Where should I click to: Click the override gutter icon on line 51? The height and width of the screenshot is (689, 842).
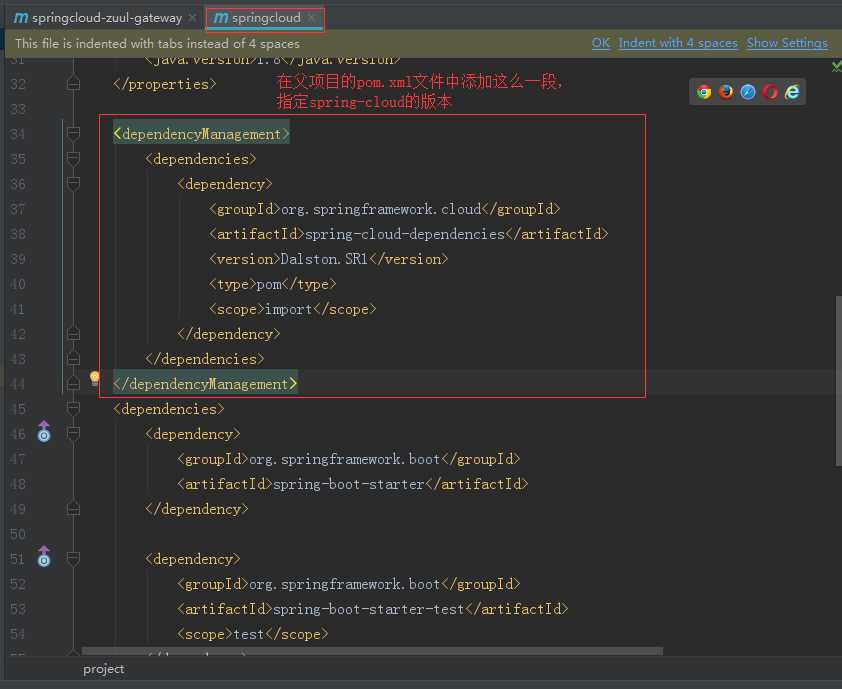(44, 557)
